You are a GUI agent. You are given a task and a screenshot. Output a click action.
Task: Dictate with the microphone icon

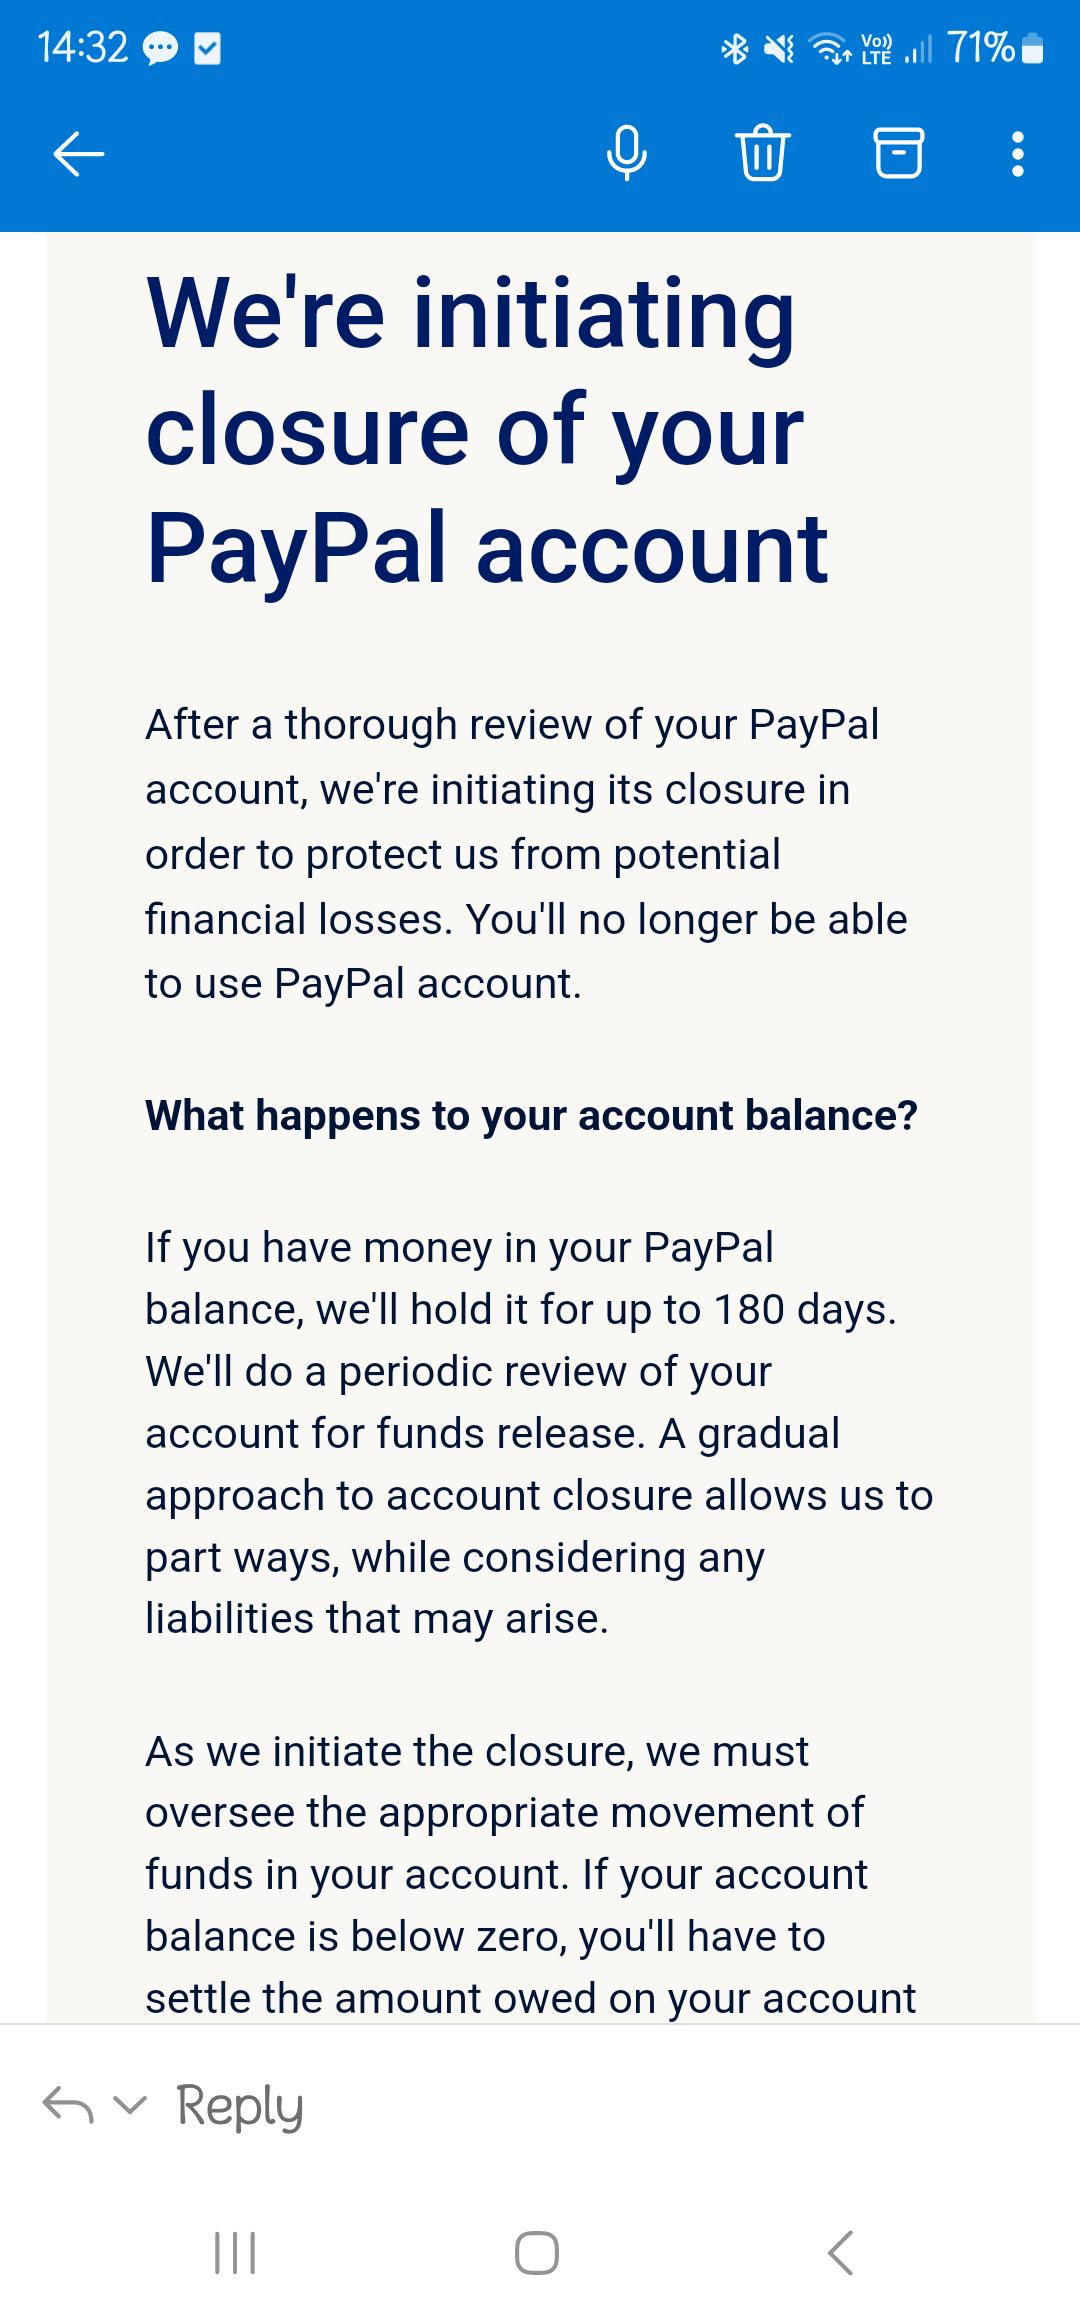[627, 152]
